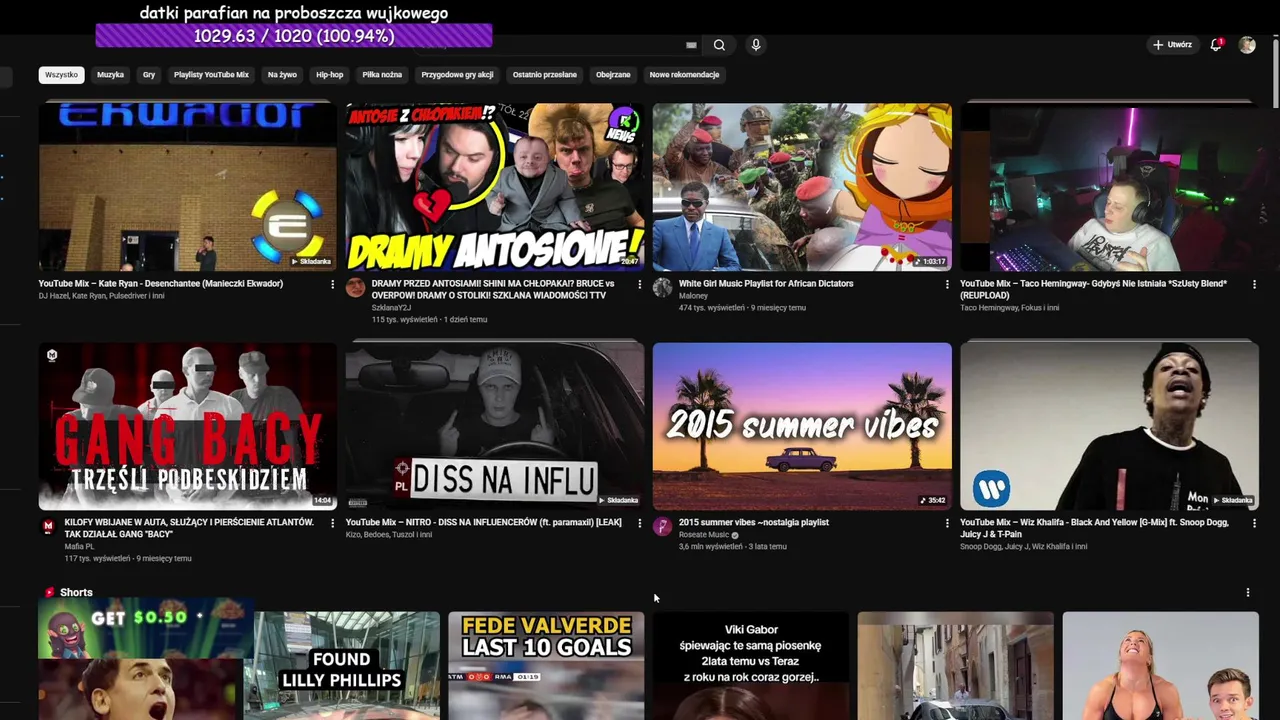The width and height of the screenshot is (1280, 720).
Task: Open Maloney channel name link
Action: (x=693, y=296)
